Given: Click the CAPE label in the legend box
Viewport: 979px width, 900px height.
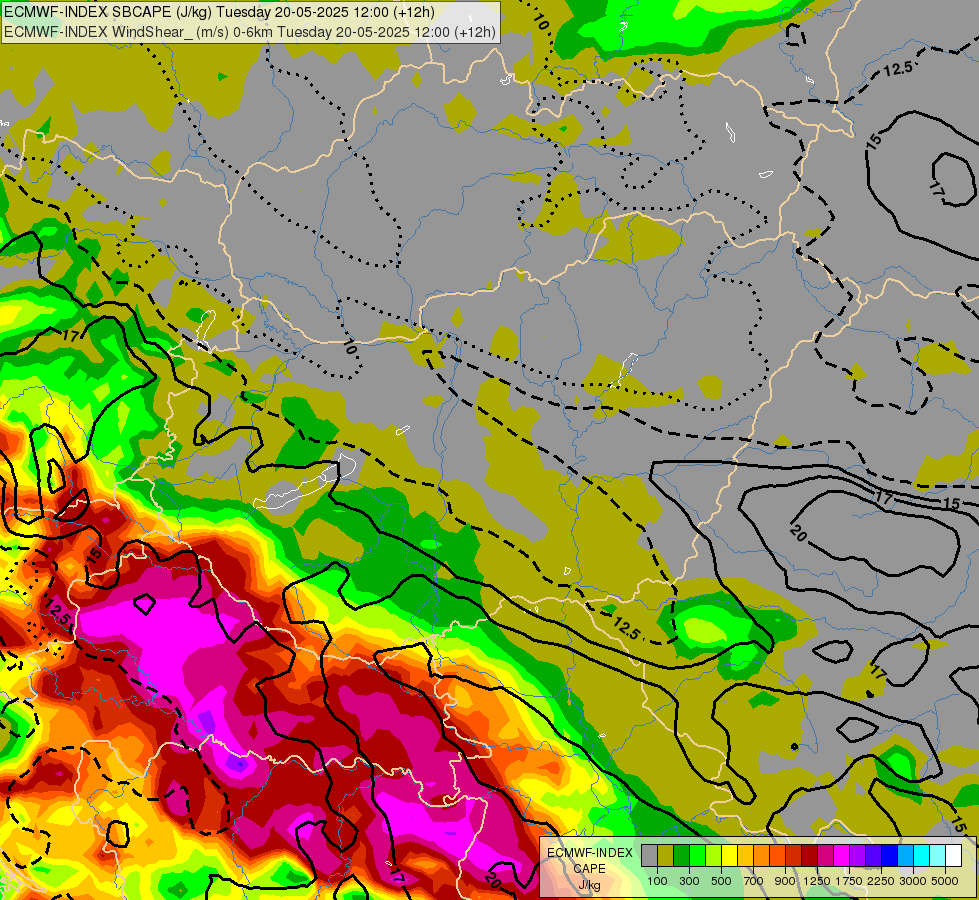Looking at the screenshot, I should (589, 869).
